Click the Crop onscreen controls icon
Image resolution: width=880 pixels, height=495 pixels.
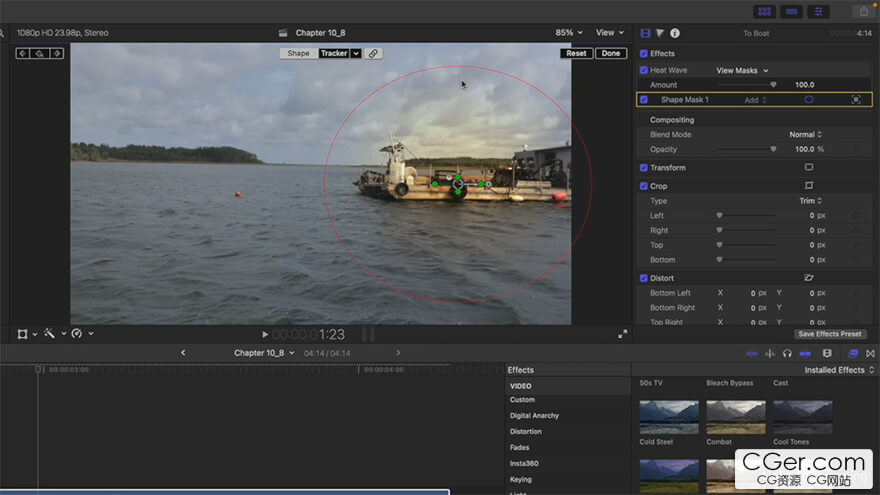coord(809,186)
